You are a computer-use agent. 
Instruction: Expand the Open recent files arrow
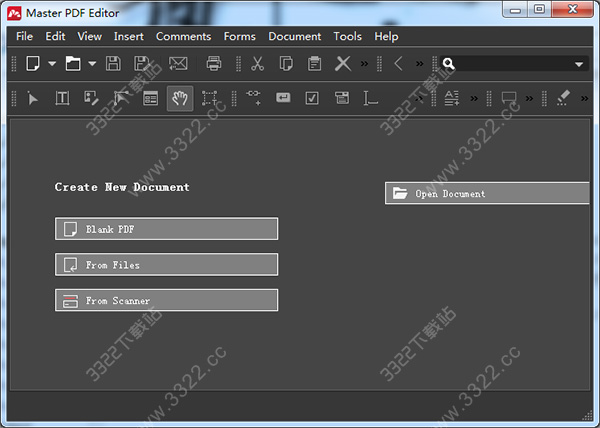pyautogui.click(x=92, y=63)
